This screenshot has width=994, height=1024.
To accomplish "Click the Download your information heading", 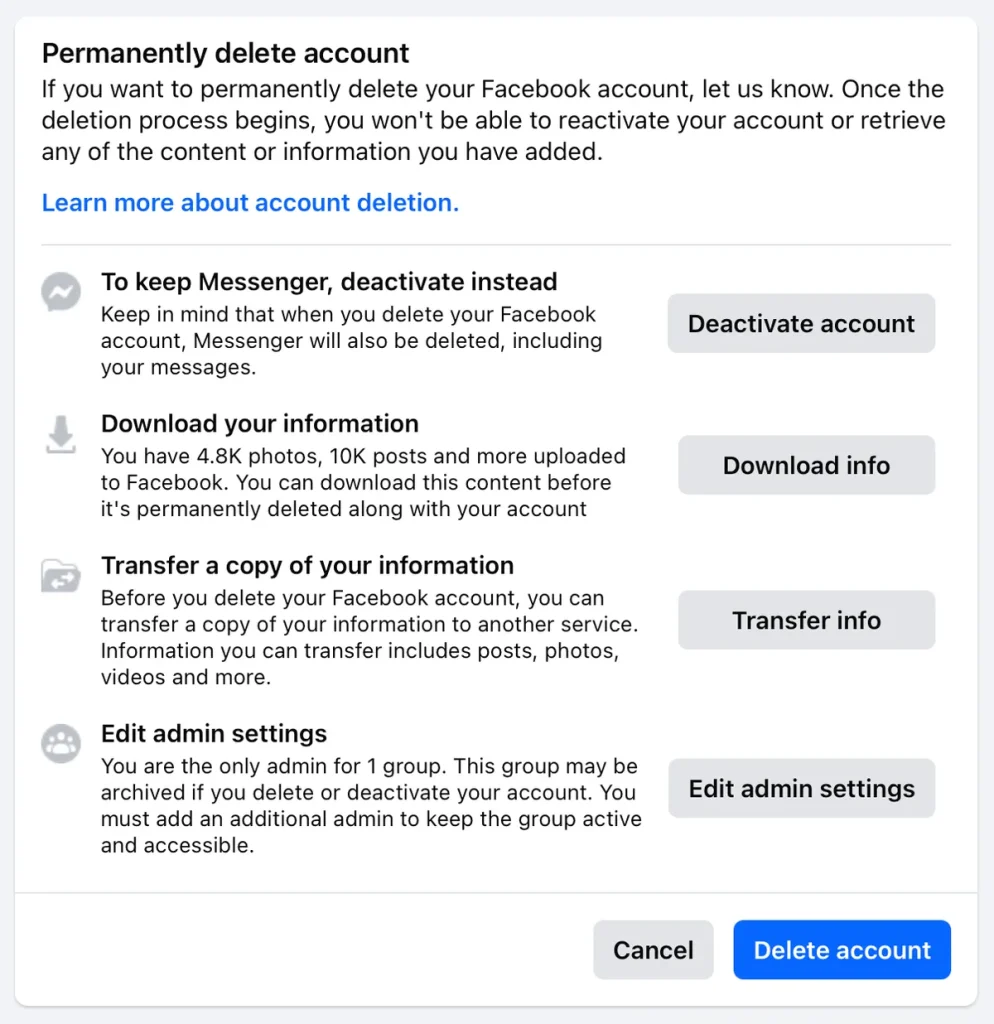I will 259,424.
